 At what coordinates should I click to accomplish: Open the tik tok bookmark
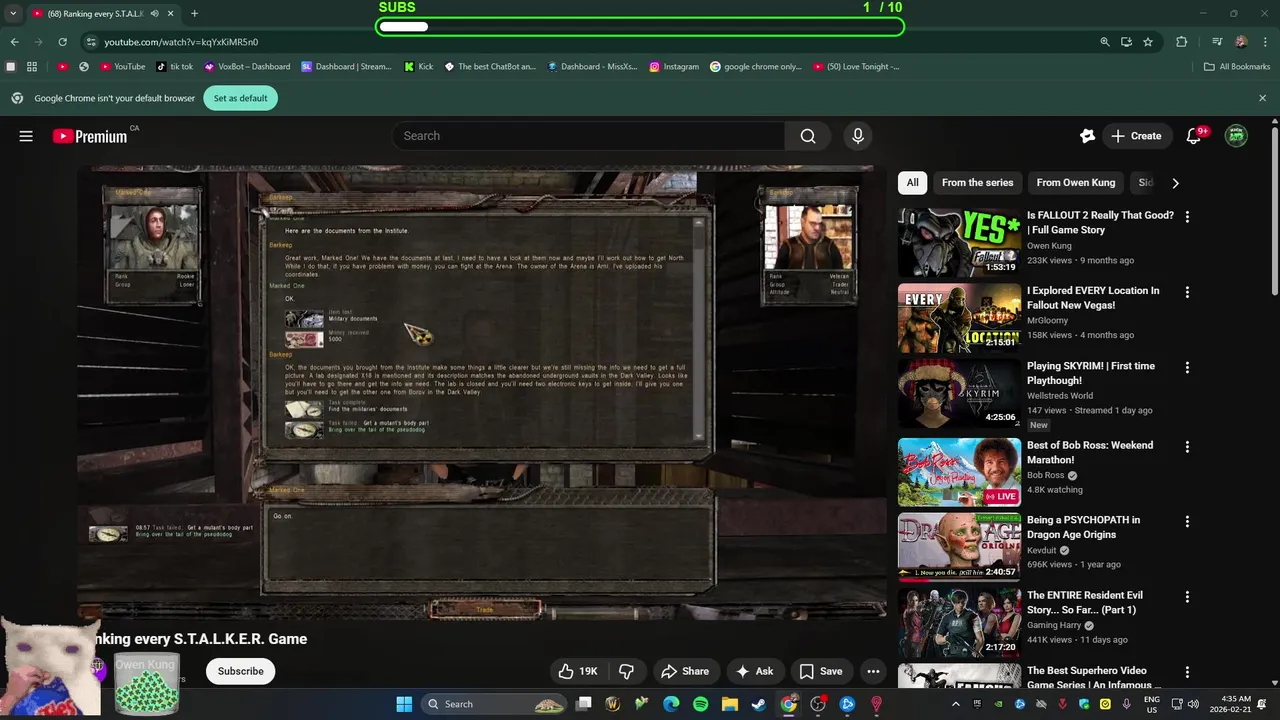pos(174,67)
